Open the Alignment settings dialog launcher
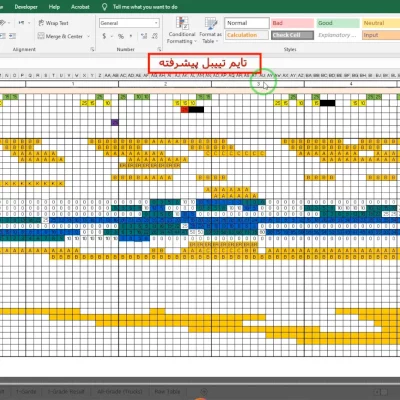The width and height of the screenshot is (400, 400). [92, 49]
